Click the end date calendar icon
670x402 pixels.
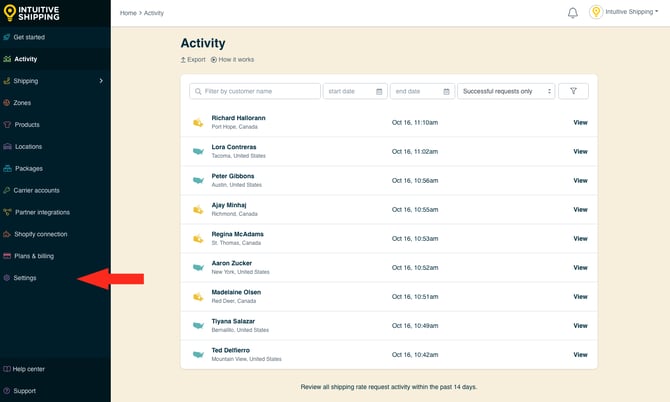pyautogui.click(x=446, y=91)
